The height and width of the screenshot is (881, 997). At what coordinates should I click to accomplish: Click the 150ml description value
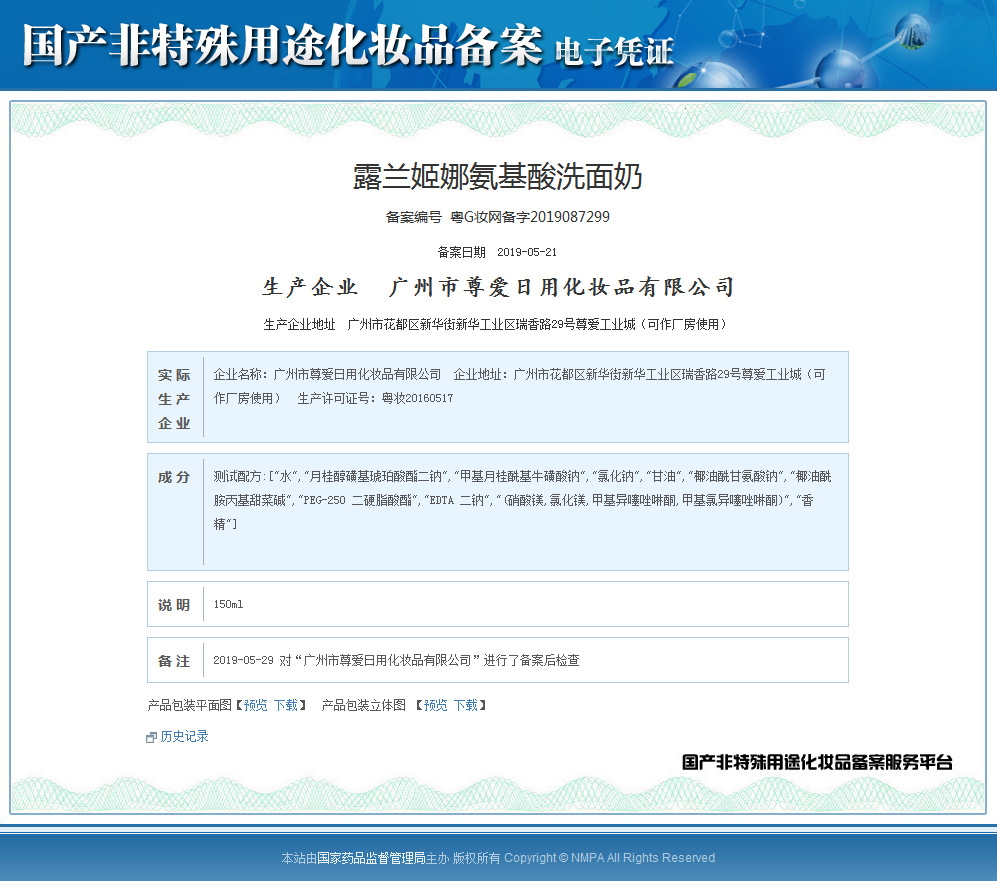pos(228,604)
